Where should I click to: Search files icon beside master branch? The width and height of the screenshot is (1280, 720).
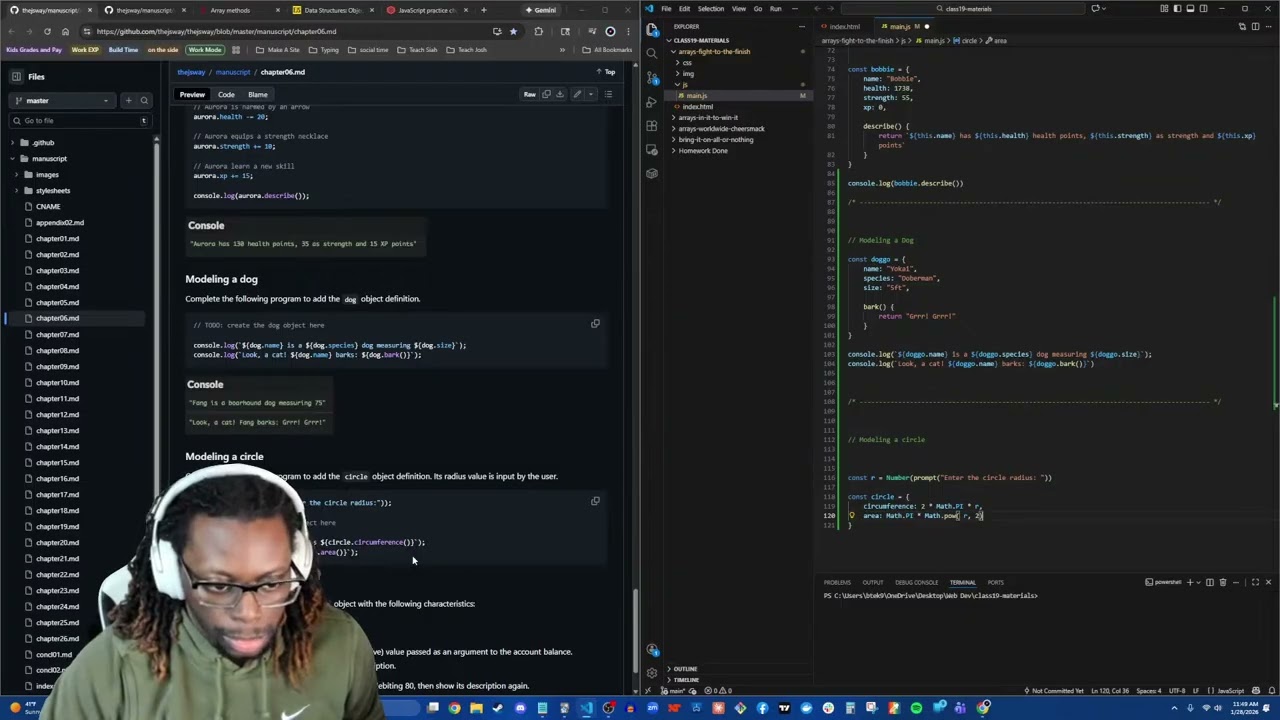point(144,100)
